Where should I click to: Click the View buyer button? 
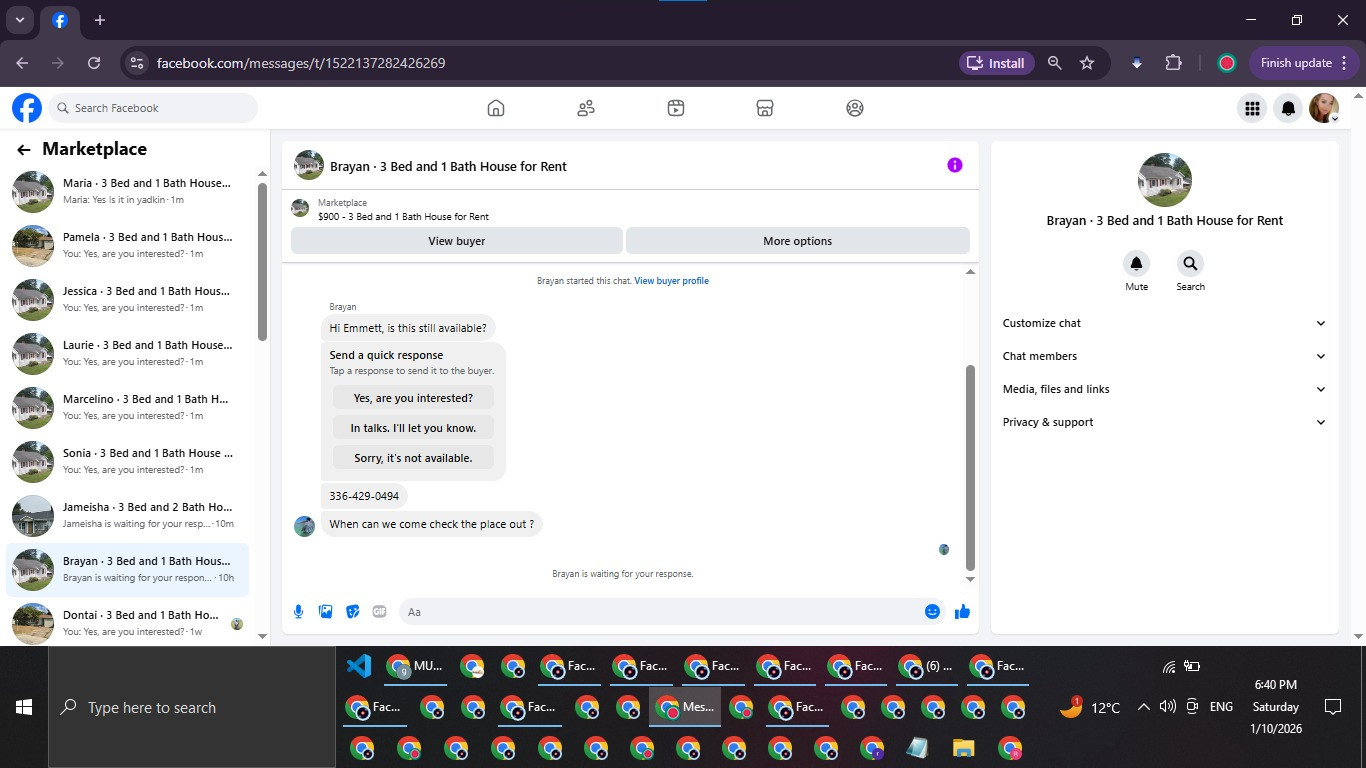457,241
